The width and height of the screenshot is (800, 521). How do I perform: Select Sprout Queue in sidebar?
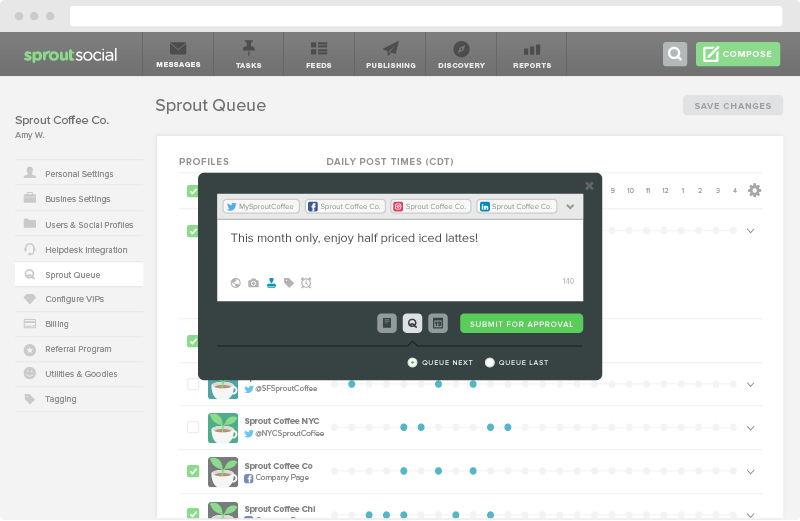pyautogui.click(x=79, y=275)
